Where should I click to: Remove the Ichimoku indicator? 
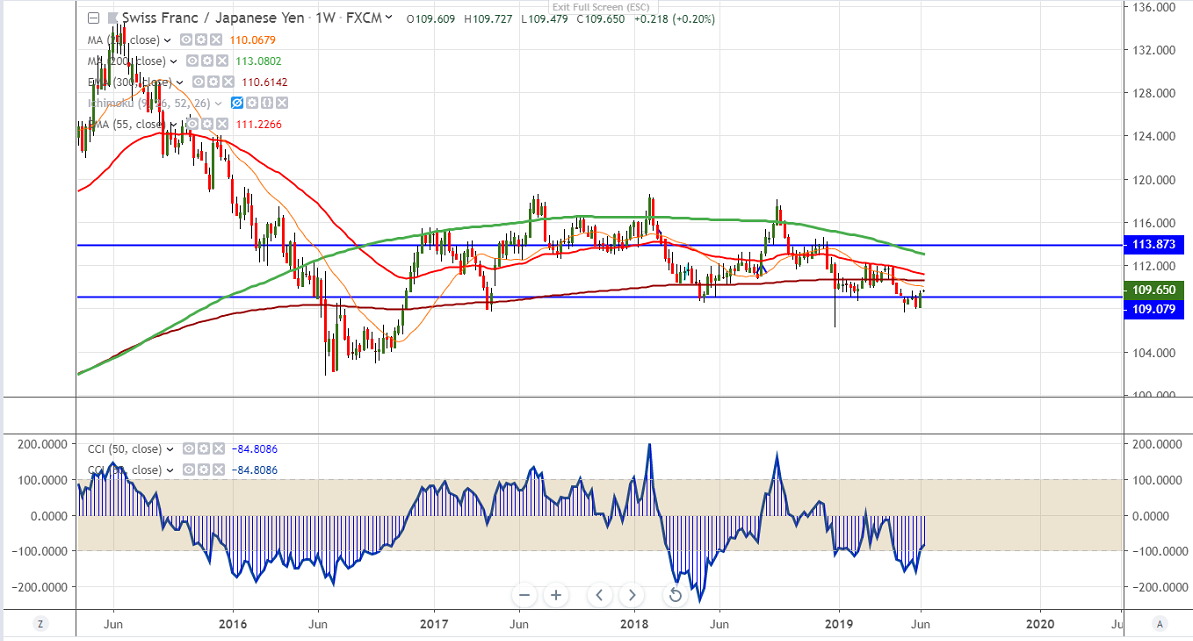coord(282,103)
